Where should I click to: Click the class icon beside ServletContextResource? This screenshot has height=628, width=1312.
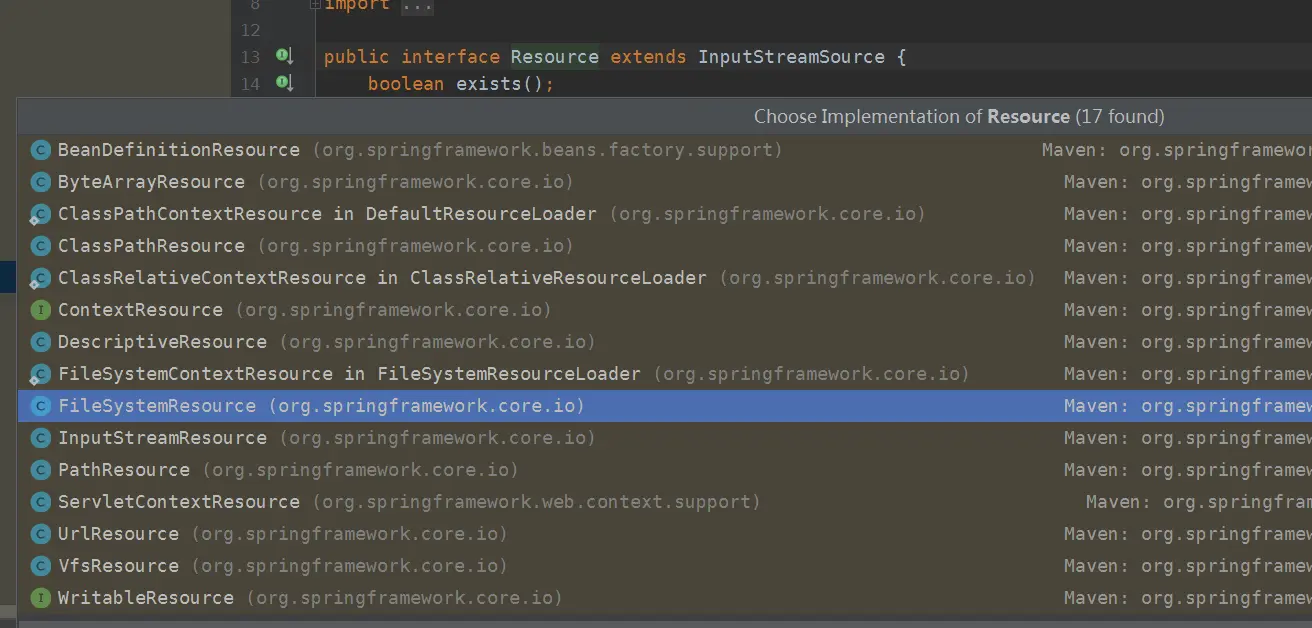(40, 501)
